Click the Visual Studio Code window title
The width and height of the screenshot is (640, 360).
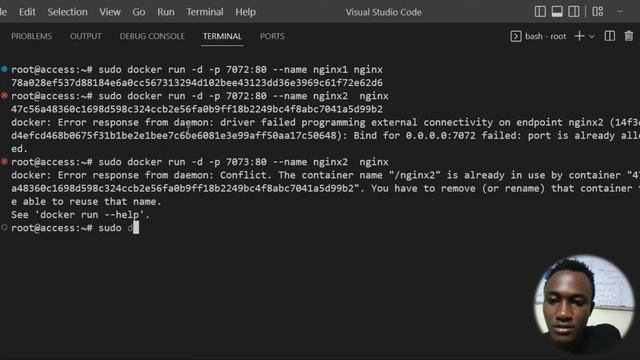tap(384, 12)
